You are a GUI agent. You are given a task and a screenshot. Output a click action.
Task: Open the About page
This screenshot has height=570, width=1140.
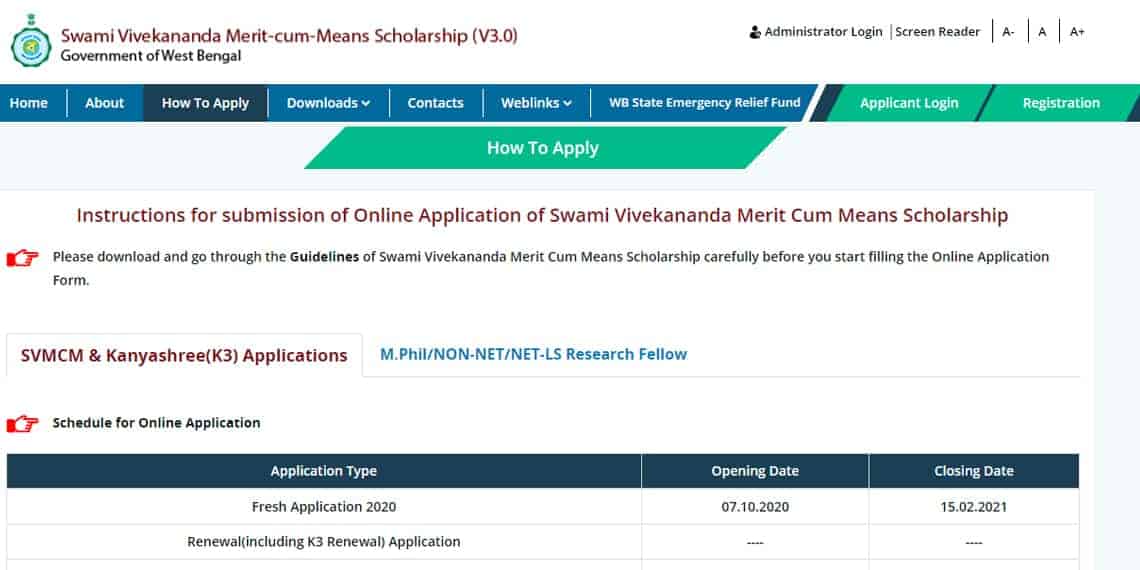(x=105, y=103)
